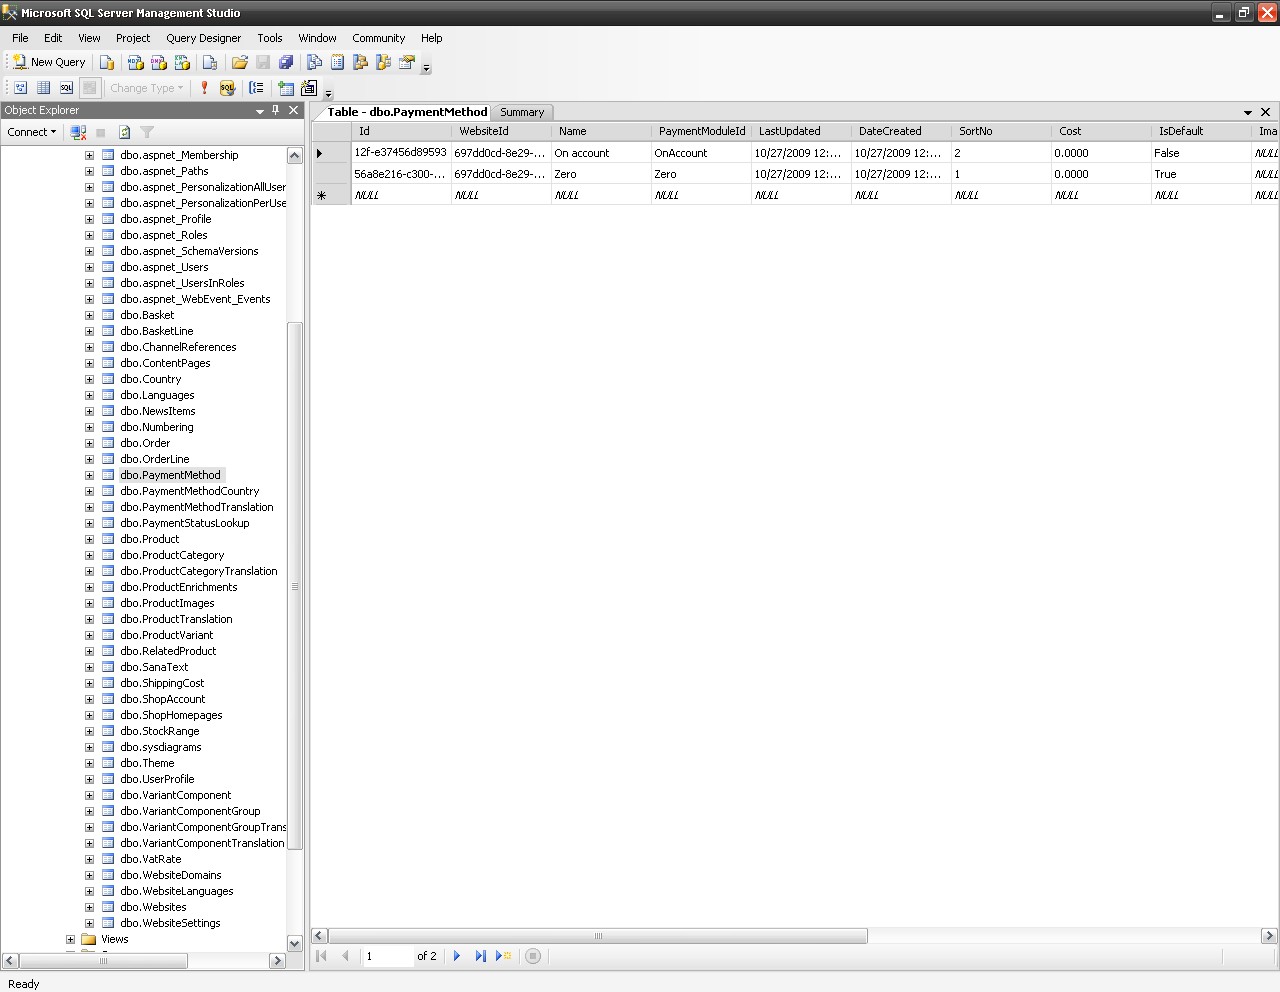This screenshot has height=992, width=1280.
Task: Expand the dbo.Basket tree node
Action: [x=89, y=315]
